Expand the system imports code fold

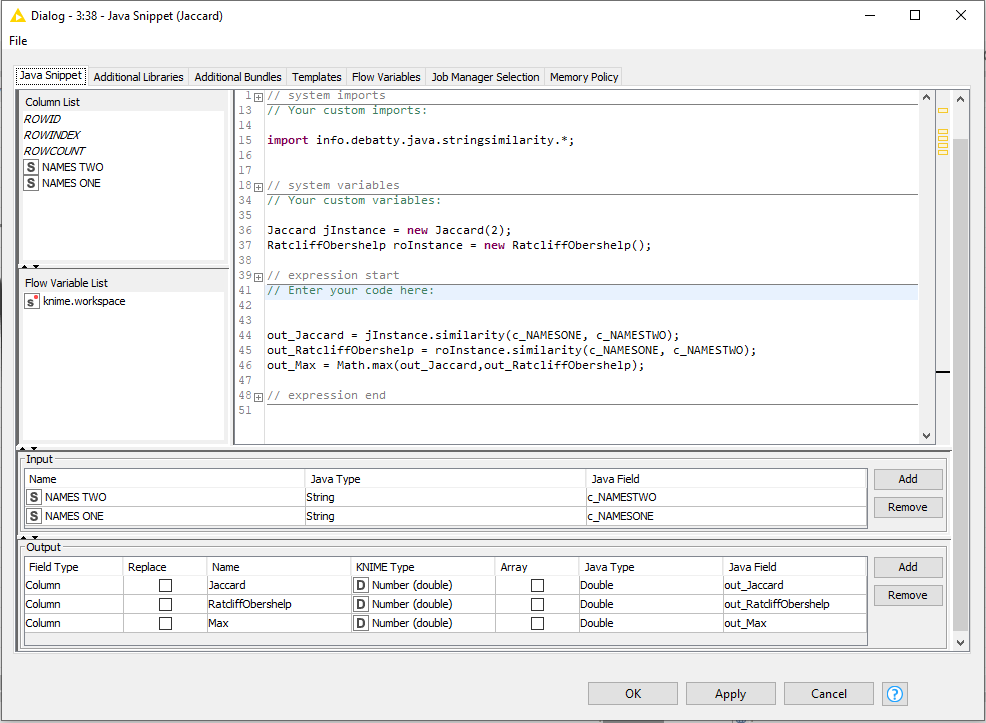click(x=258, y=97)
